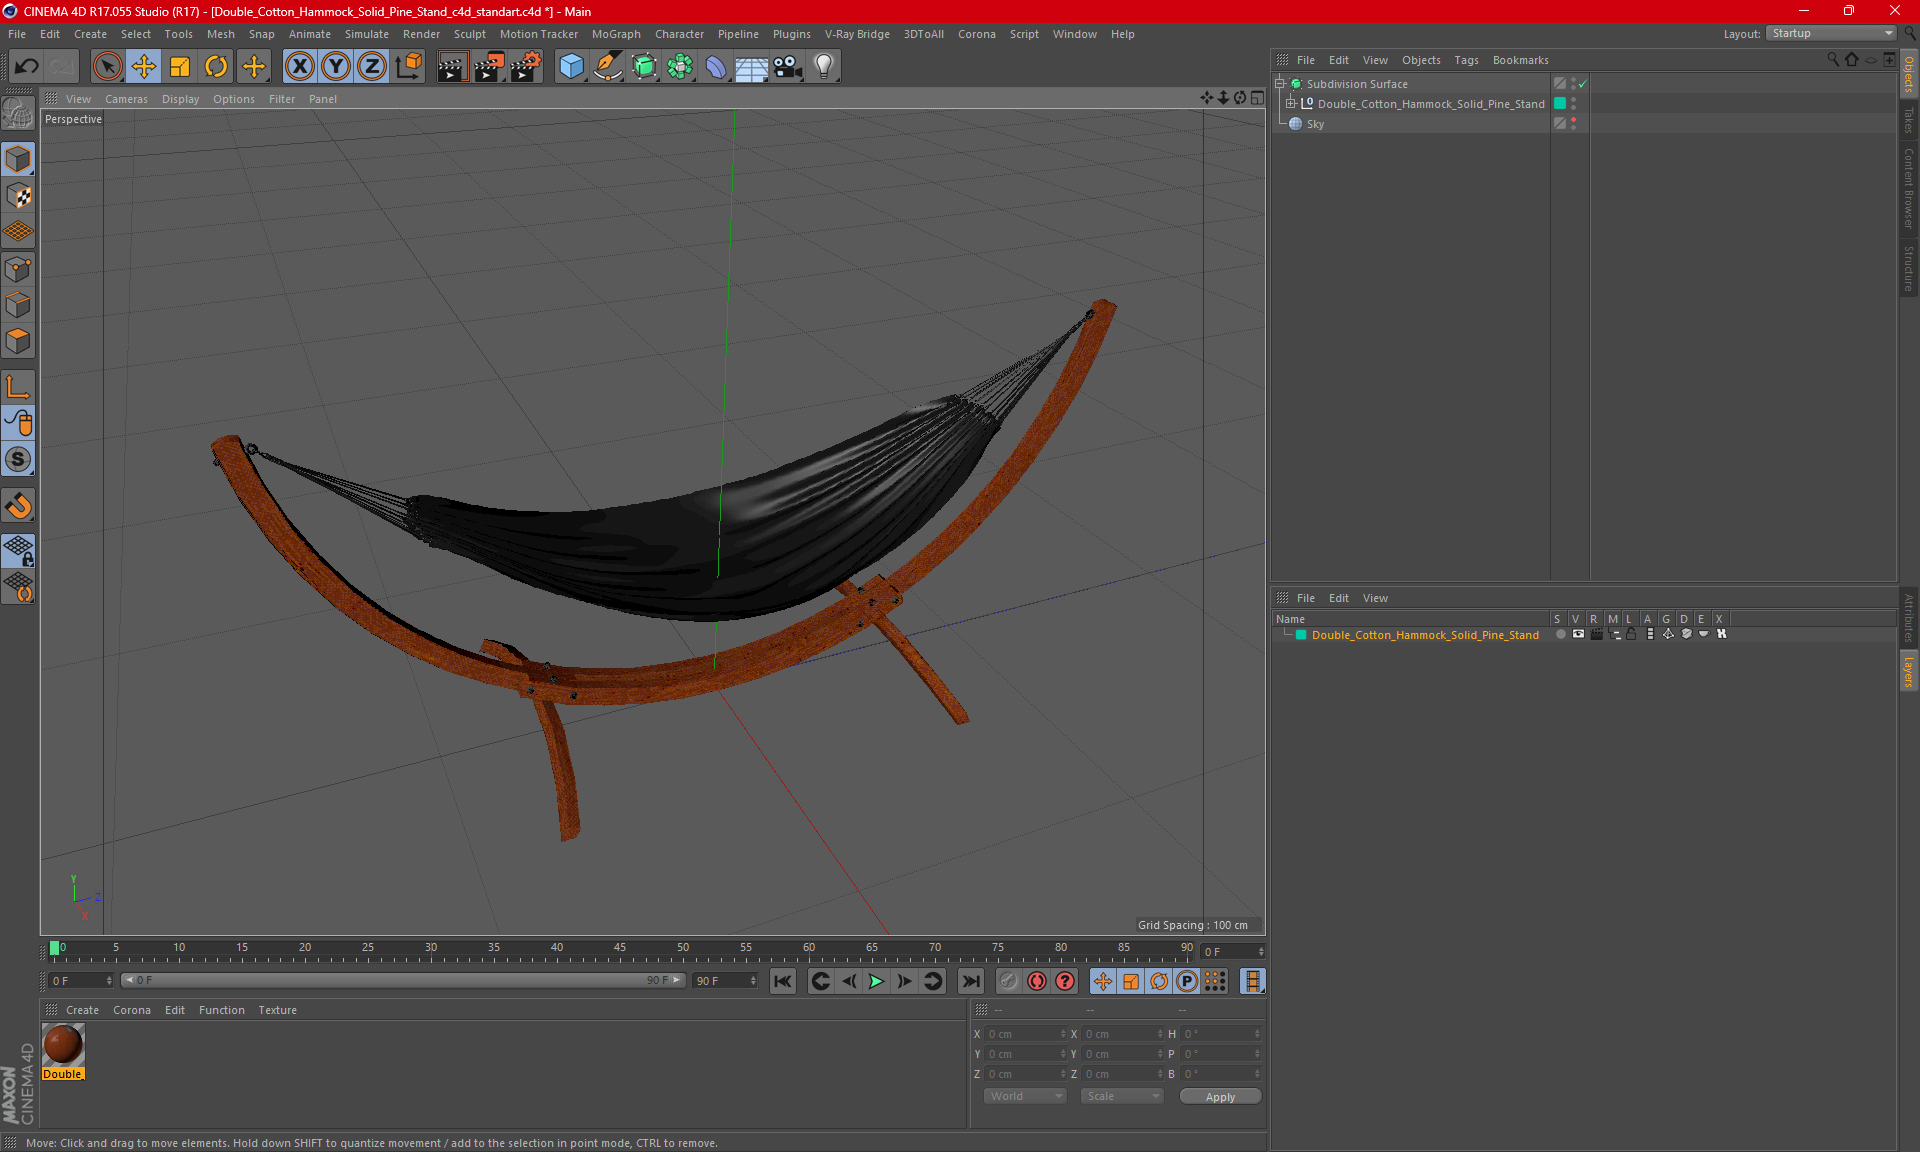Select the Double material thumbnail
The width and height of the screenshot is (1920, 1152).
(63, 1051)
